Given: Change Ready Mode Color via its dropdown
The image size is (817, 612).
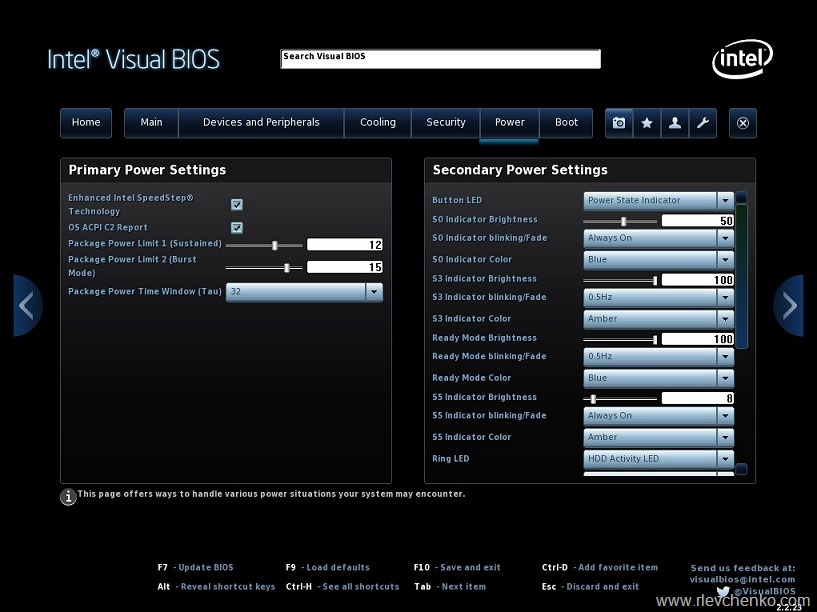Looking at the screenshot, I should [727, 378].
